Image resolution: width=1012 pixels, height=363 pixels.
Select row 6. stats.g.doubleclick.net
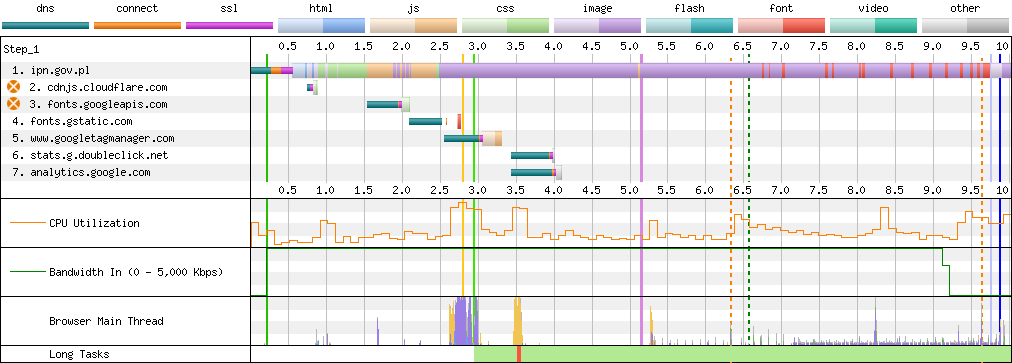tap(125, 156)
